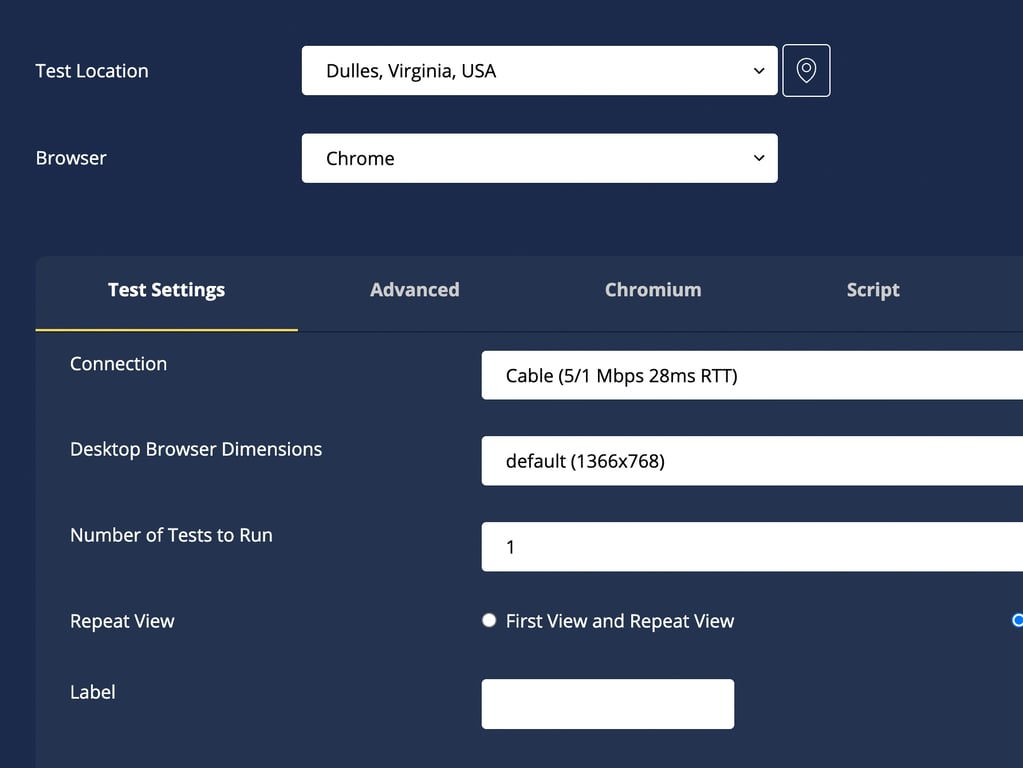Click the "Desktop Browser Dimensions" label text

click(x=196, y=449)
